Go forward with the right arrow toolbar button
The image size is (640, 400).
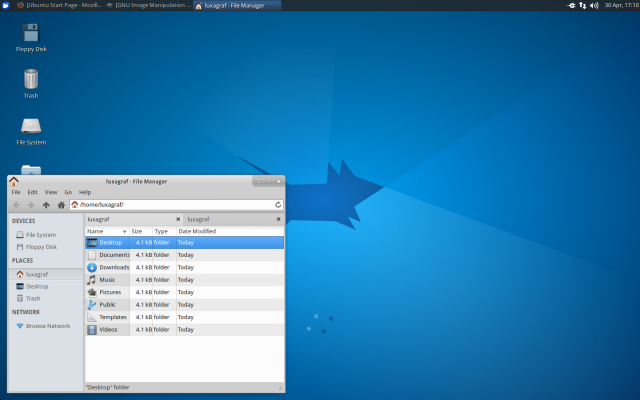point(31,205)
